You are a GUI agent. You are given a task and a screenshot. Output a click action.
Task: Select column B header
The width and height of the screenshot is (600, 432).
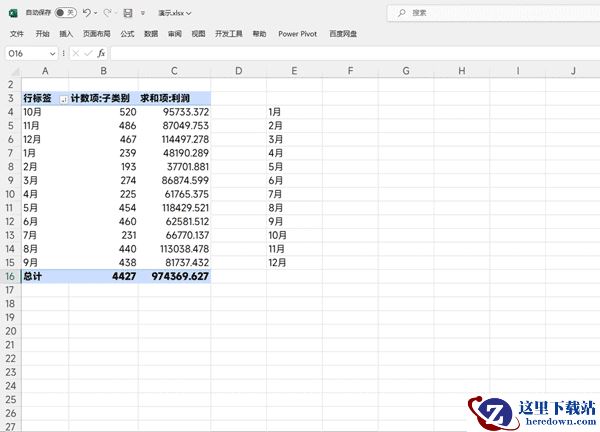point(103,71)
